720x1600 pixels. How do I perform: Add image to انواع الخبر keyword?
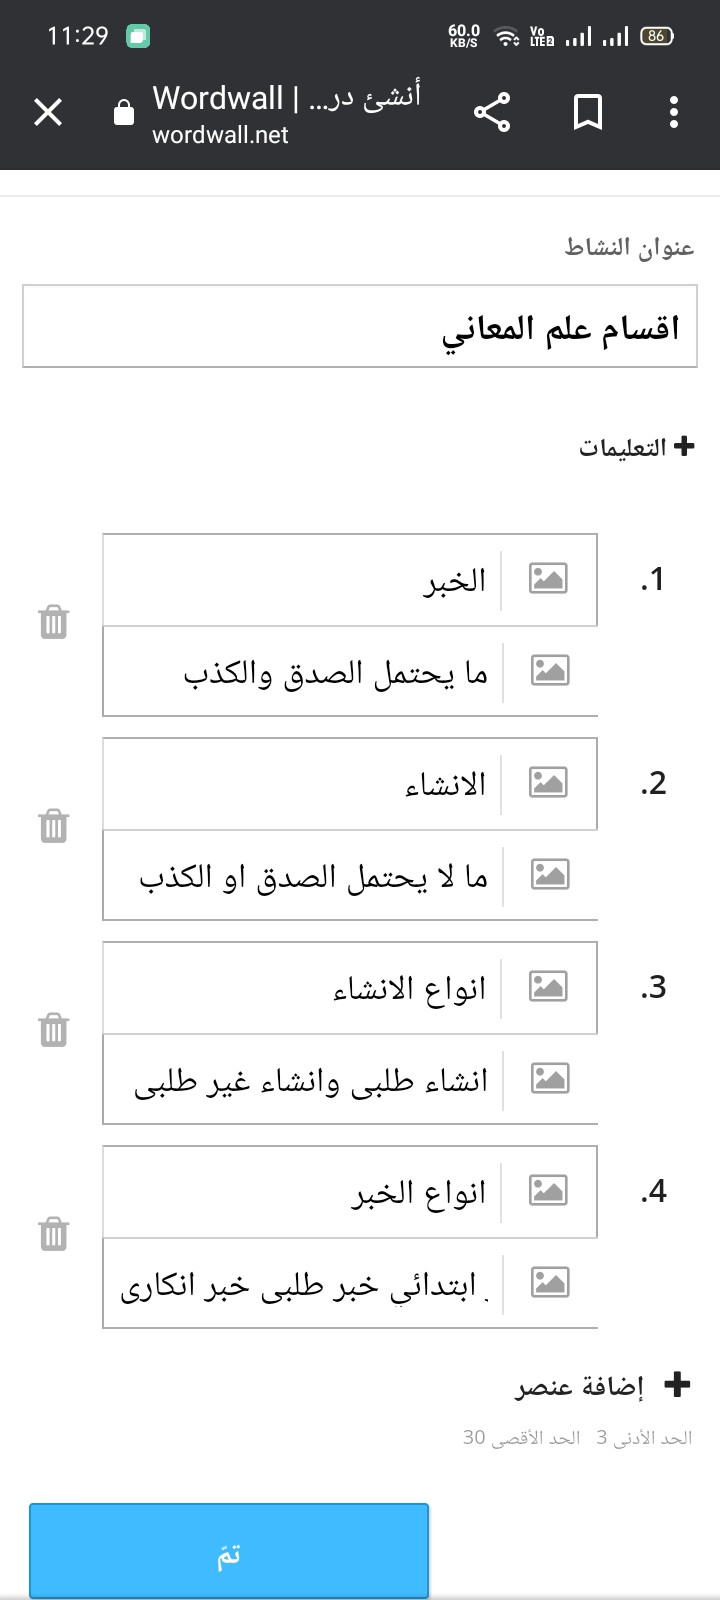click(548, 1191)
